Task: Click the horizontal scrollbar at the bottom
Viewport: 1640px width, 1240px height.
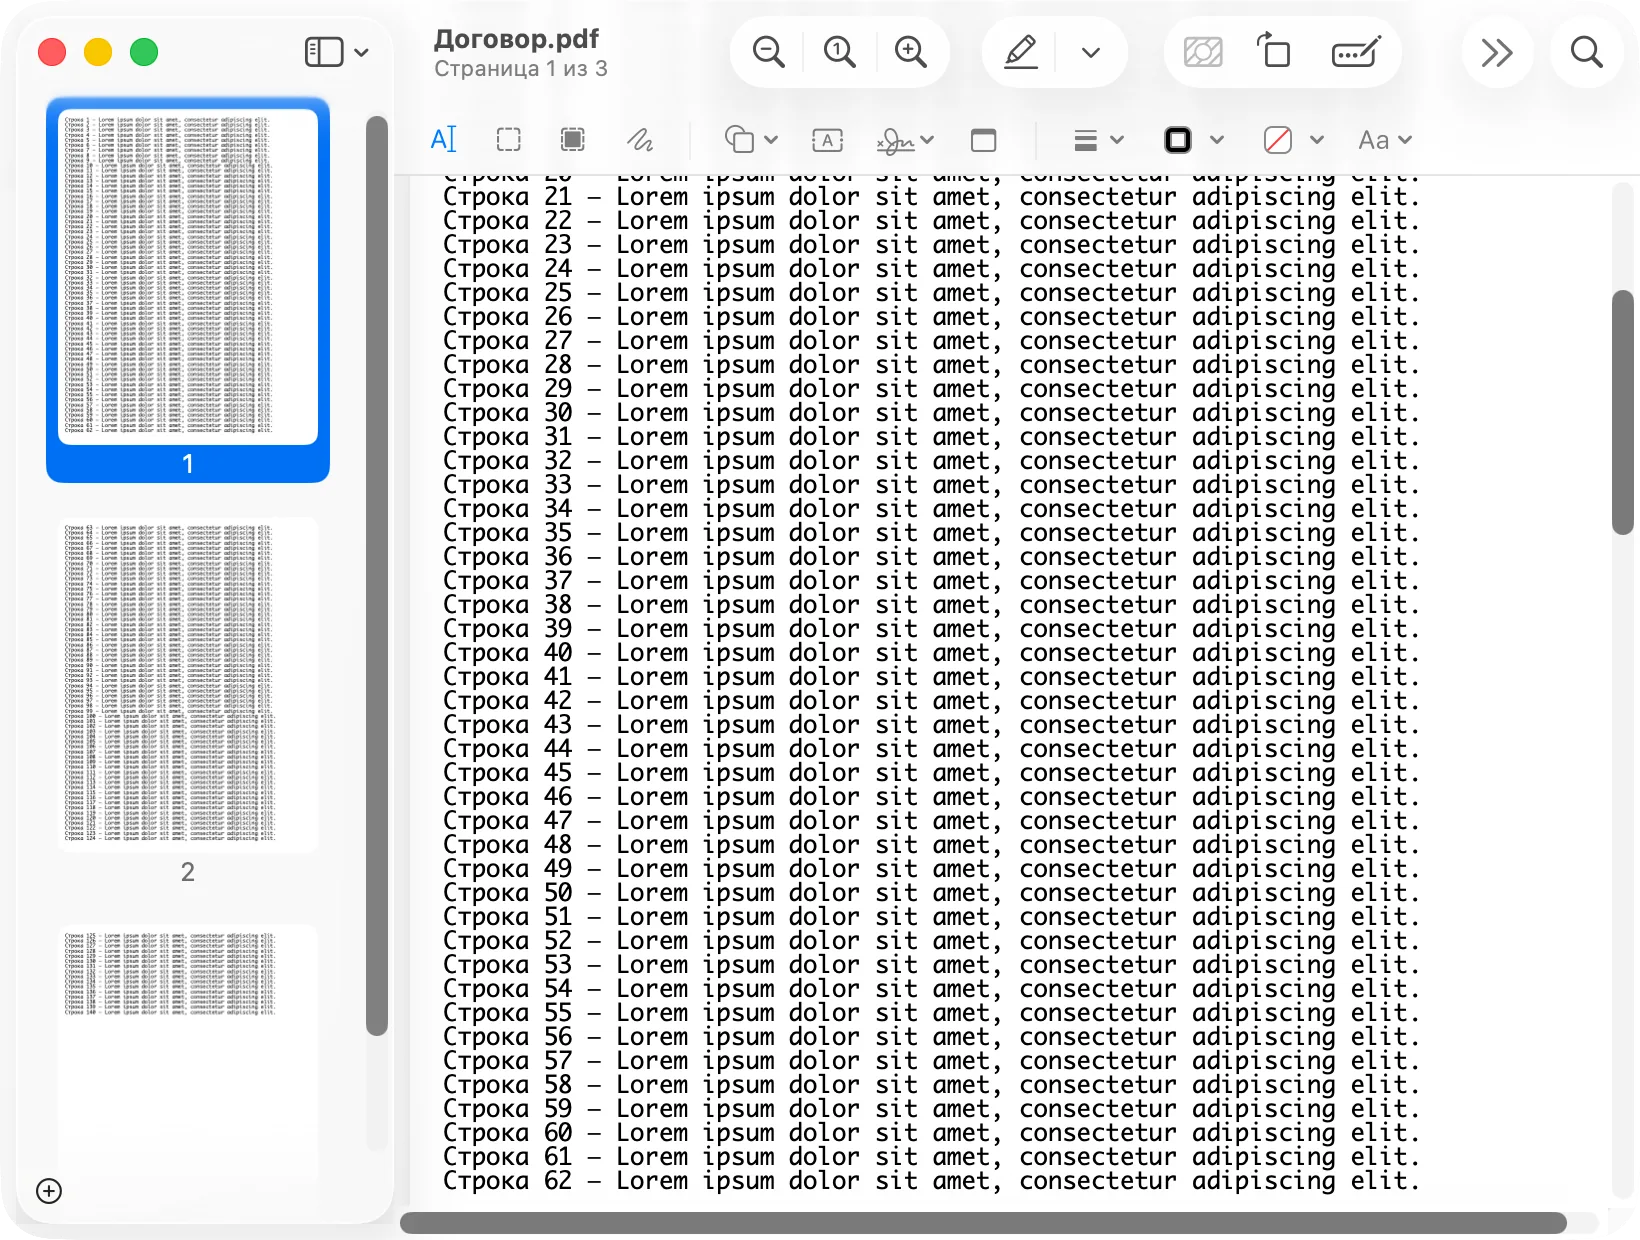Action: pos(983,1223)
